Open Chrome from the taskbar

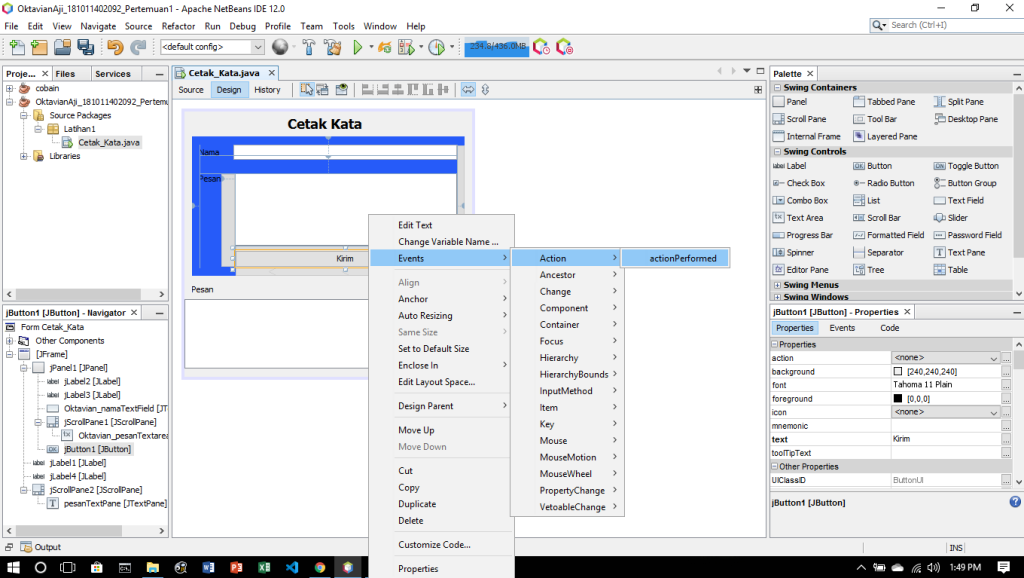pyautogui.click(x=319, y=567)
